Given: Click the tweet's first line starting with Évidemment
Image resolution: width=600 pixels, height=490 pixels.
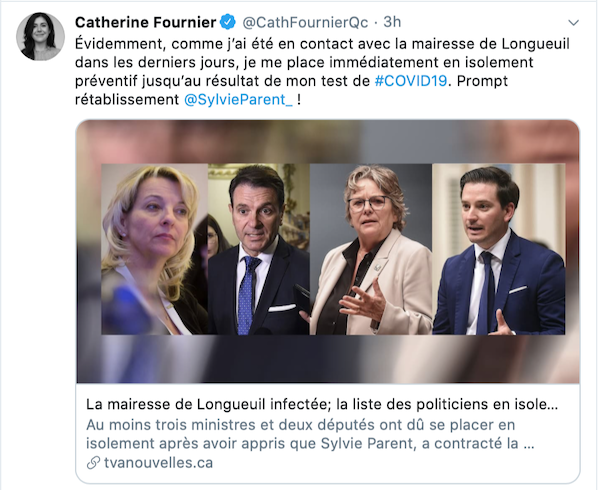Looking at the screenshot, I should (322, 44).
